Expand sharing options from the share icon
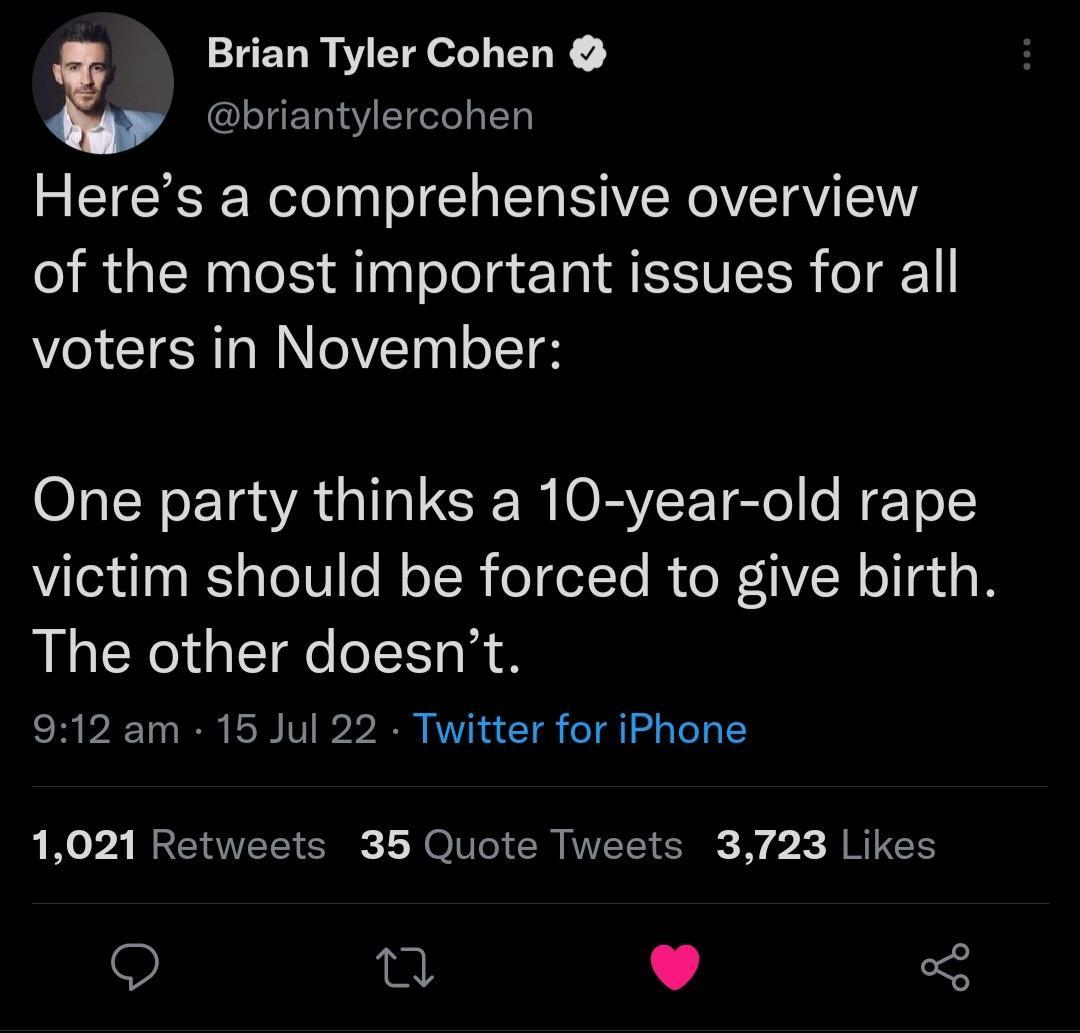 pyautogui.click(x=947, y=963)
